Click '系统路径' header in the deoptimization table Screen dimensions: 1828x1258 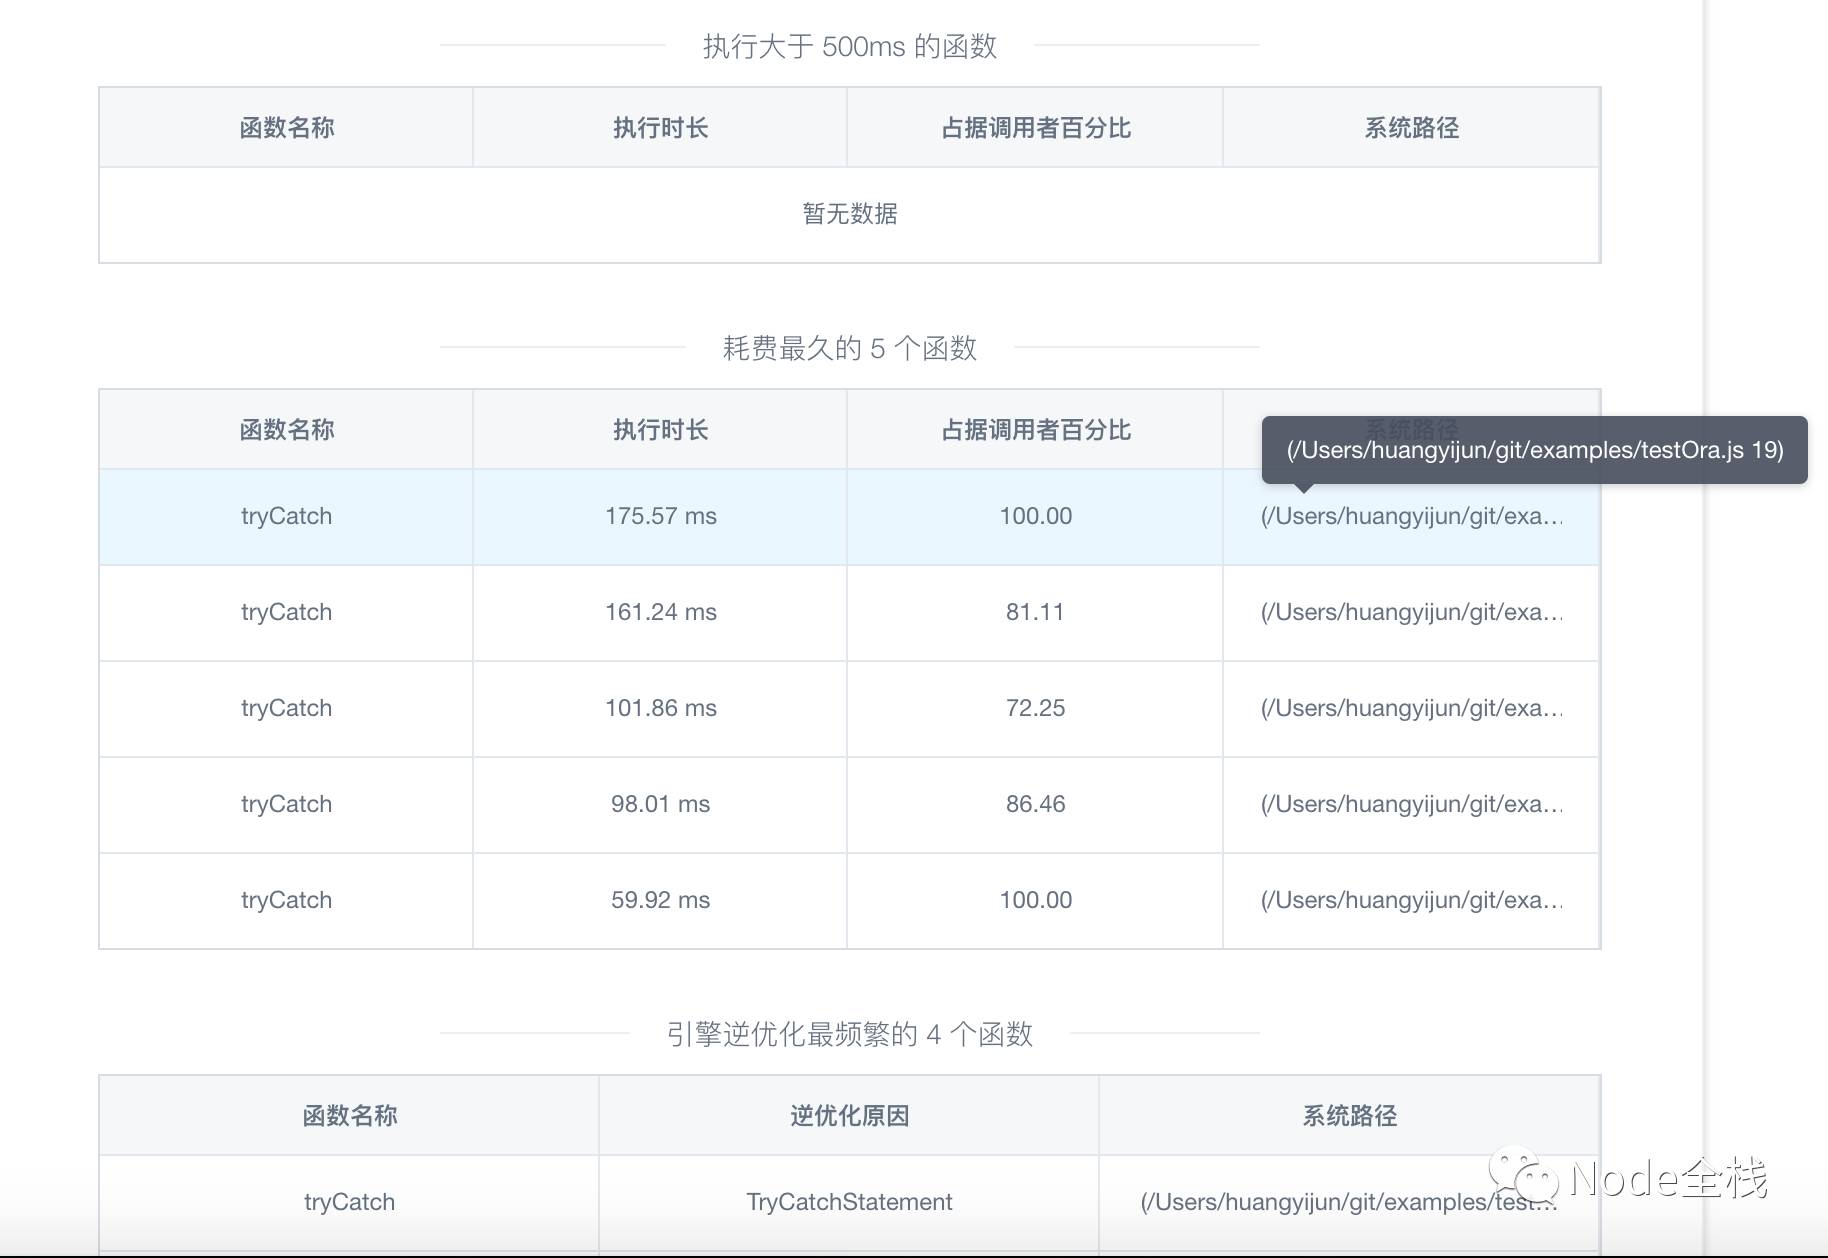click(1350, 1116)
